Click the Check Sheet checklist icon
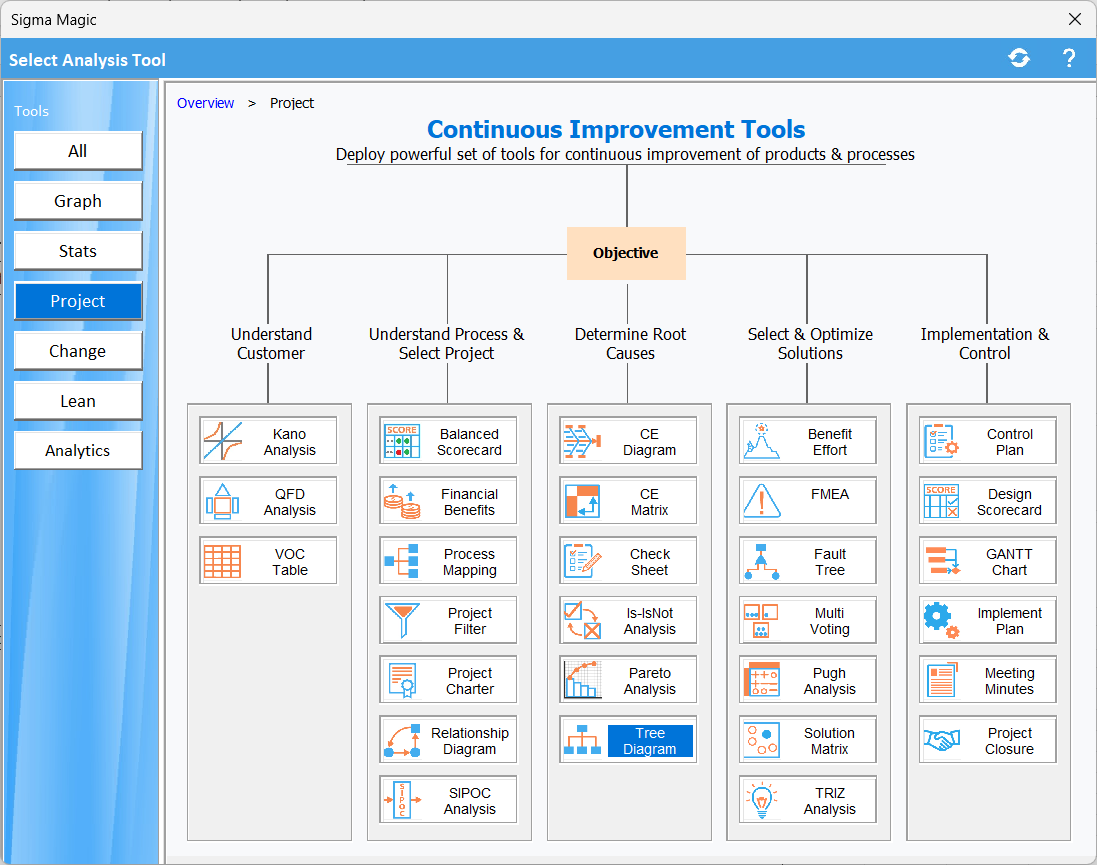Viewport: 1097px width, 865px height. (x=582, y=561)
